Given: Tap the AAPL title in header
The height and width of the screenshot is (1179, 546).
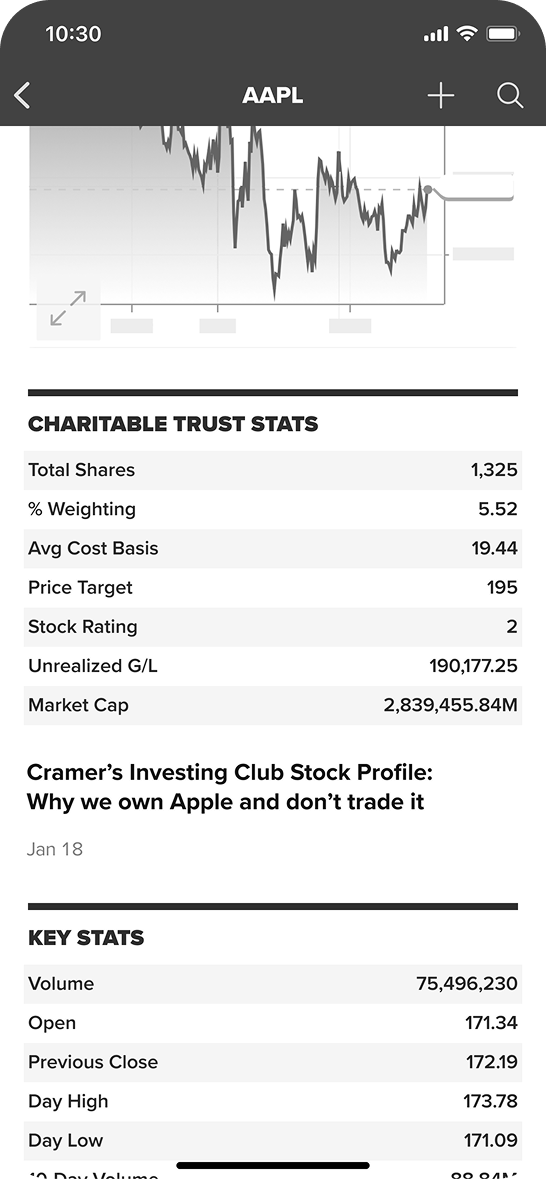Looking at the screenshot, I should tap(272, 95).
